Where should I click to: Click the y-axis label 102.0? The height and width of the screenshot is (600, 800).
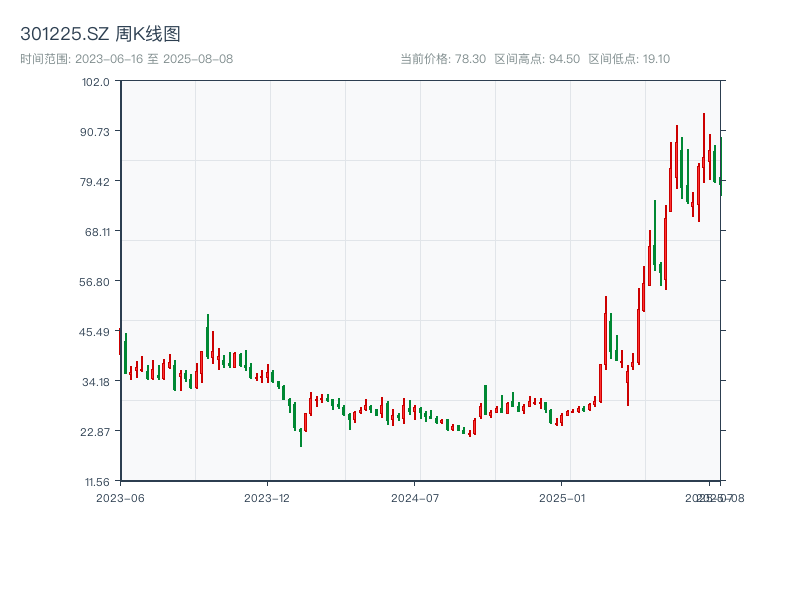(x=96, y=82)
